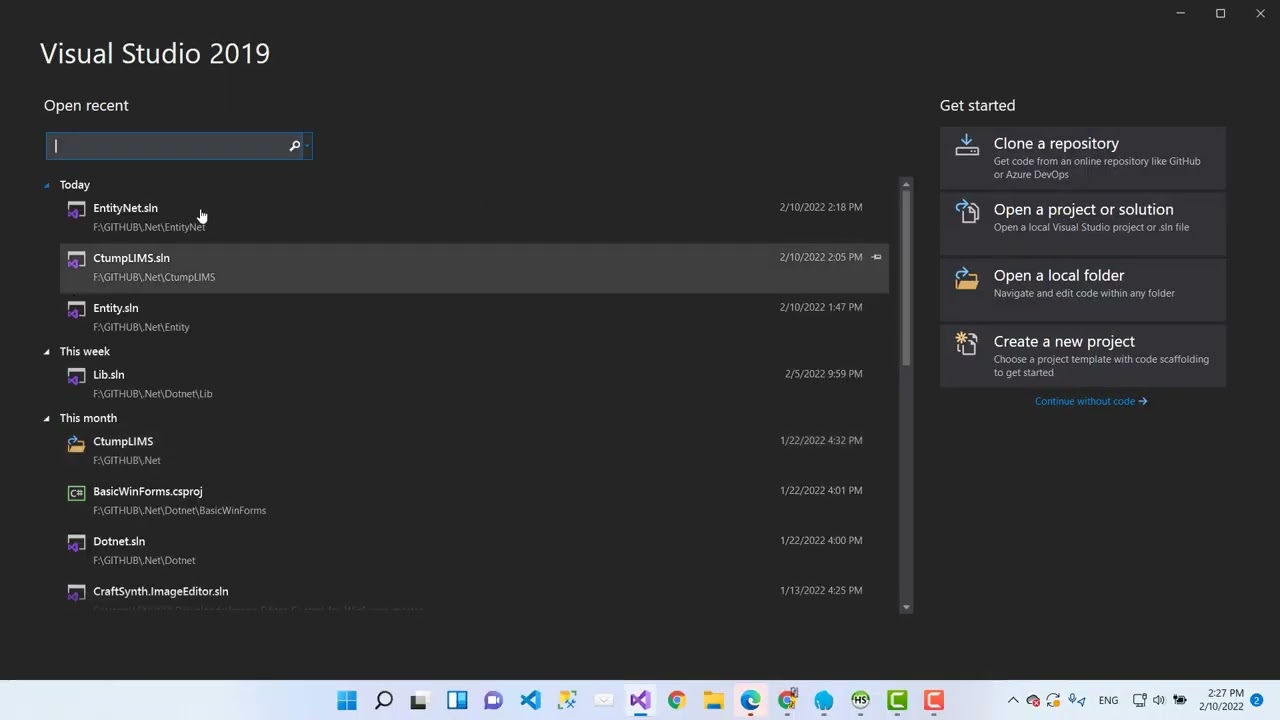The image size is (1280, 720).
Task: Open Entity.sln from recent list
Action: pos(474,317)
